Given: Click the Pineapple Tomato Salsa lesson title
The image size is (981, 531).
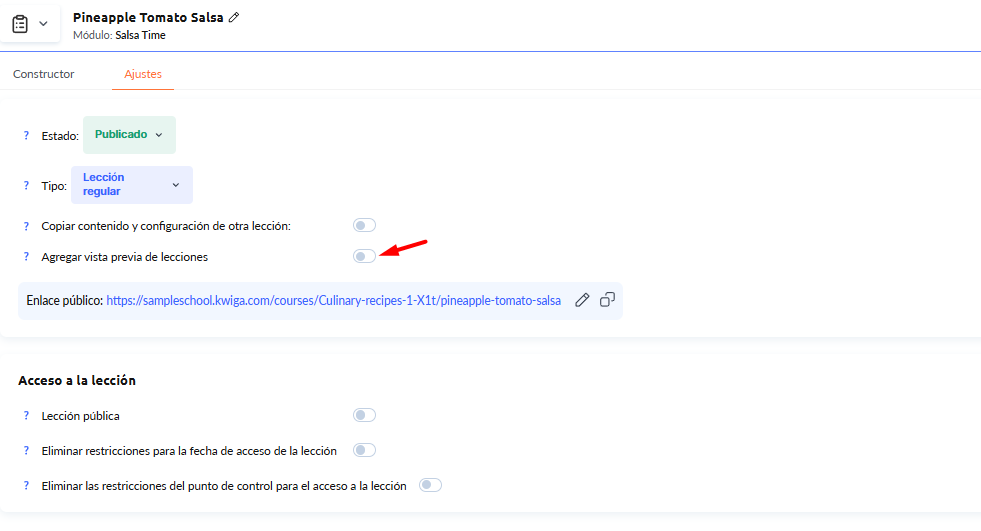Looking at the screenshot, I should pyautogui.click(x=148, y=18).
